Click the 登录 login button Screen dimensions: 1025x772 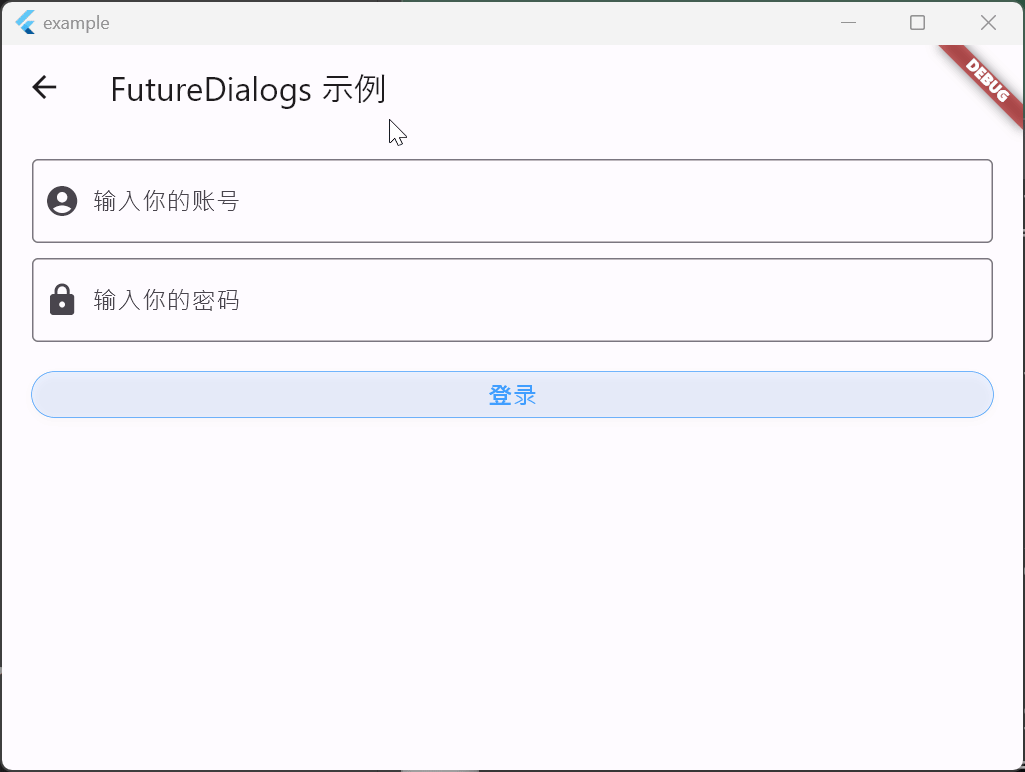(512, 395)
